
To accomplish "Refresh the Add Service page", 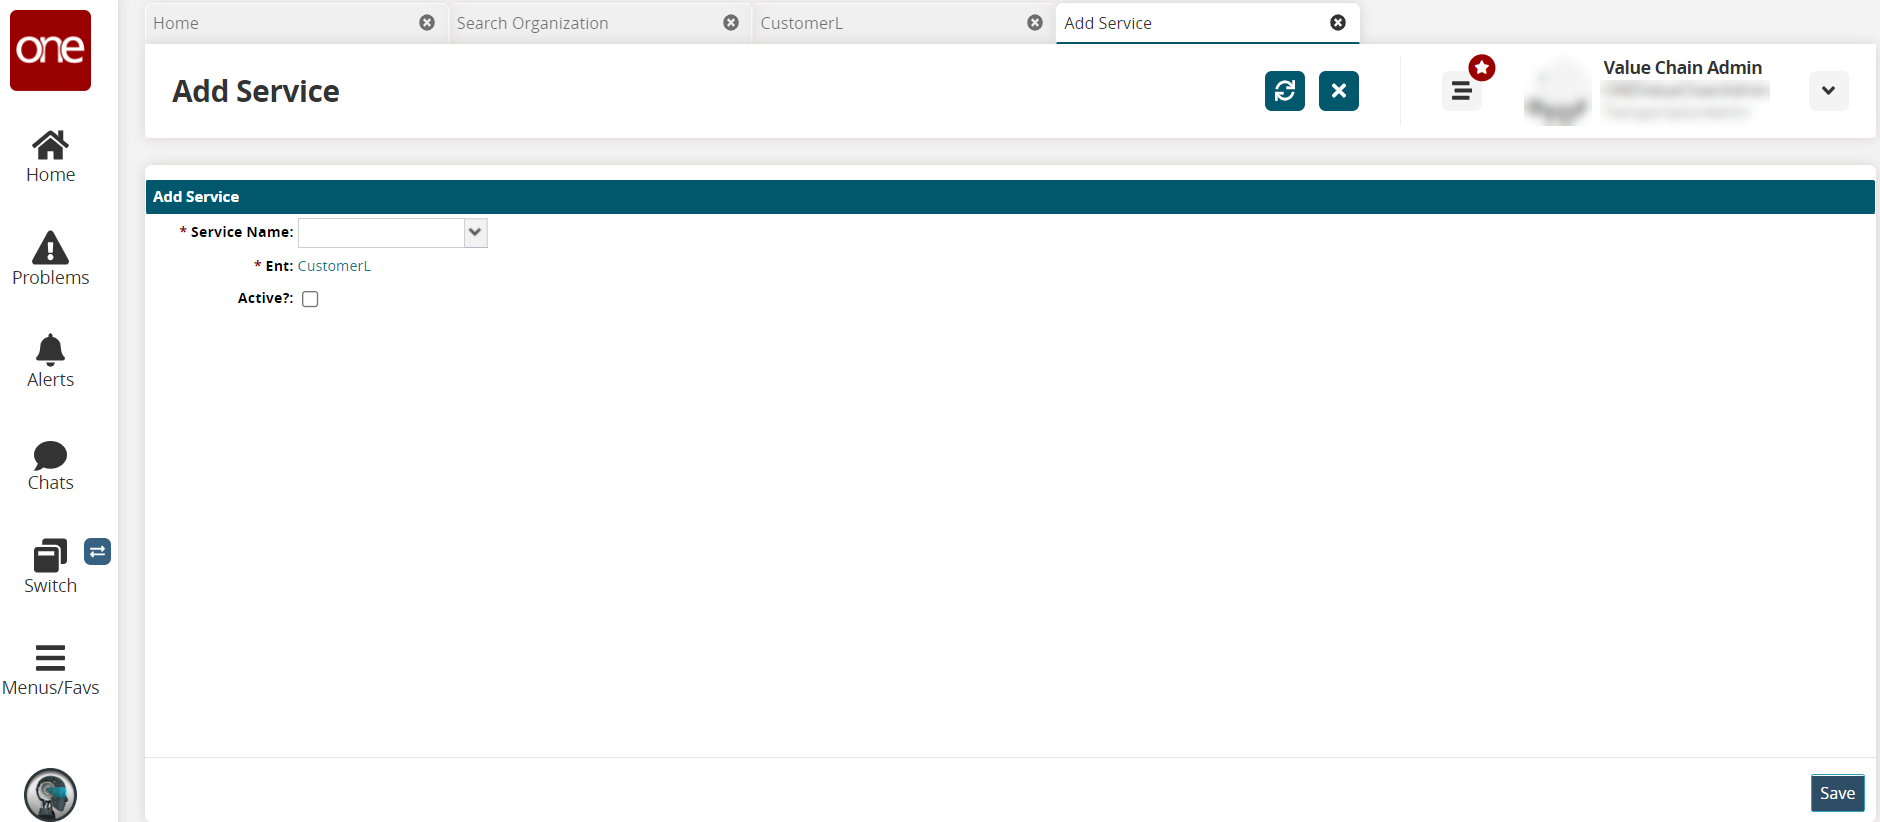I will pos(1285,91).
